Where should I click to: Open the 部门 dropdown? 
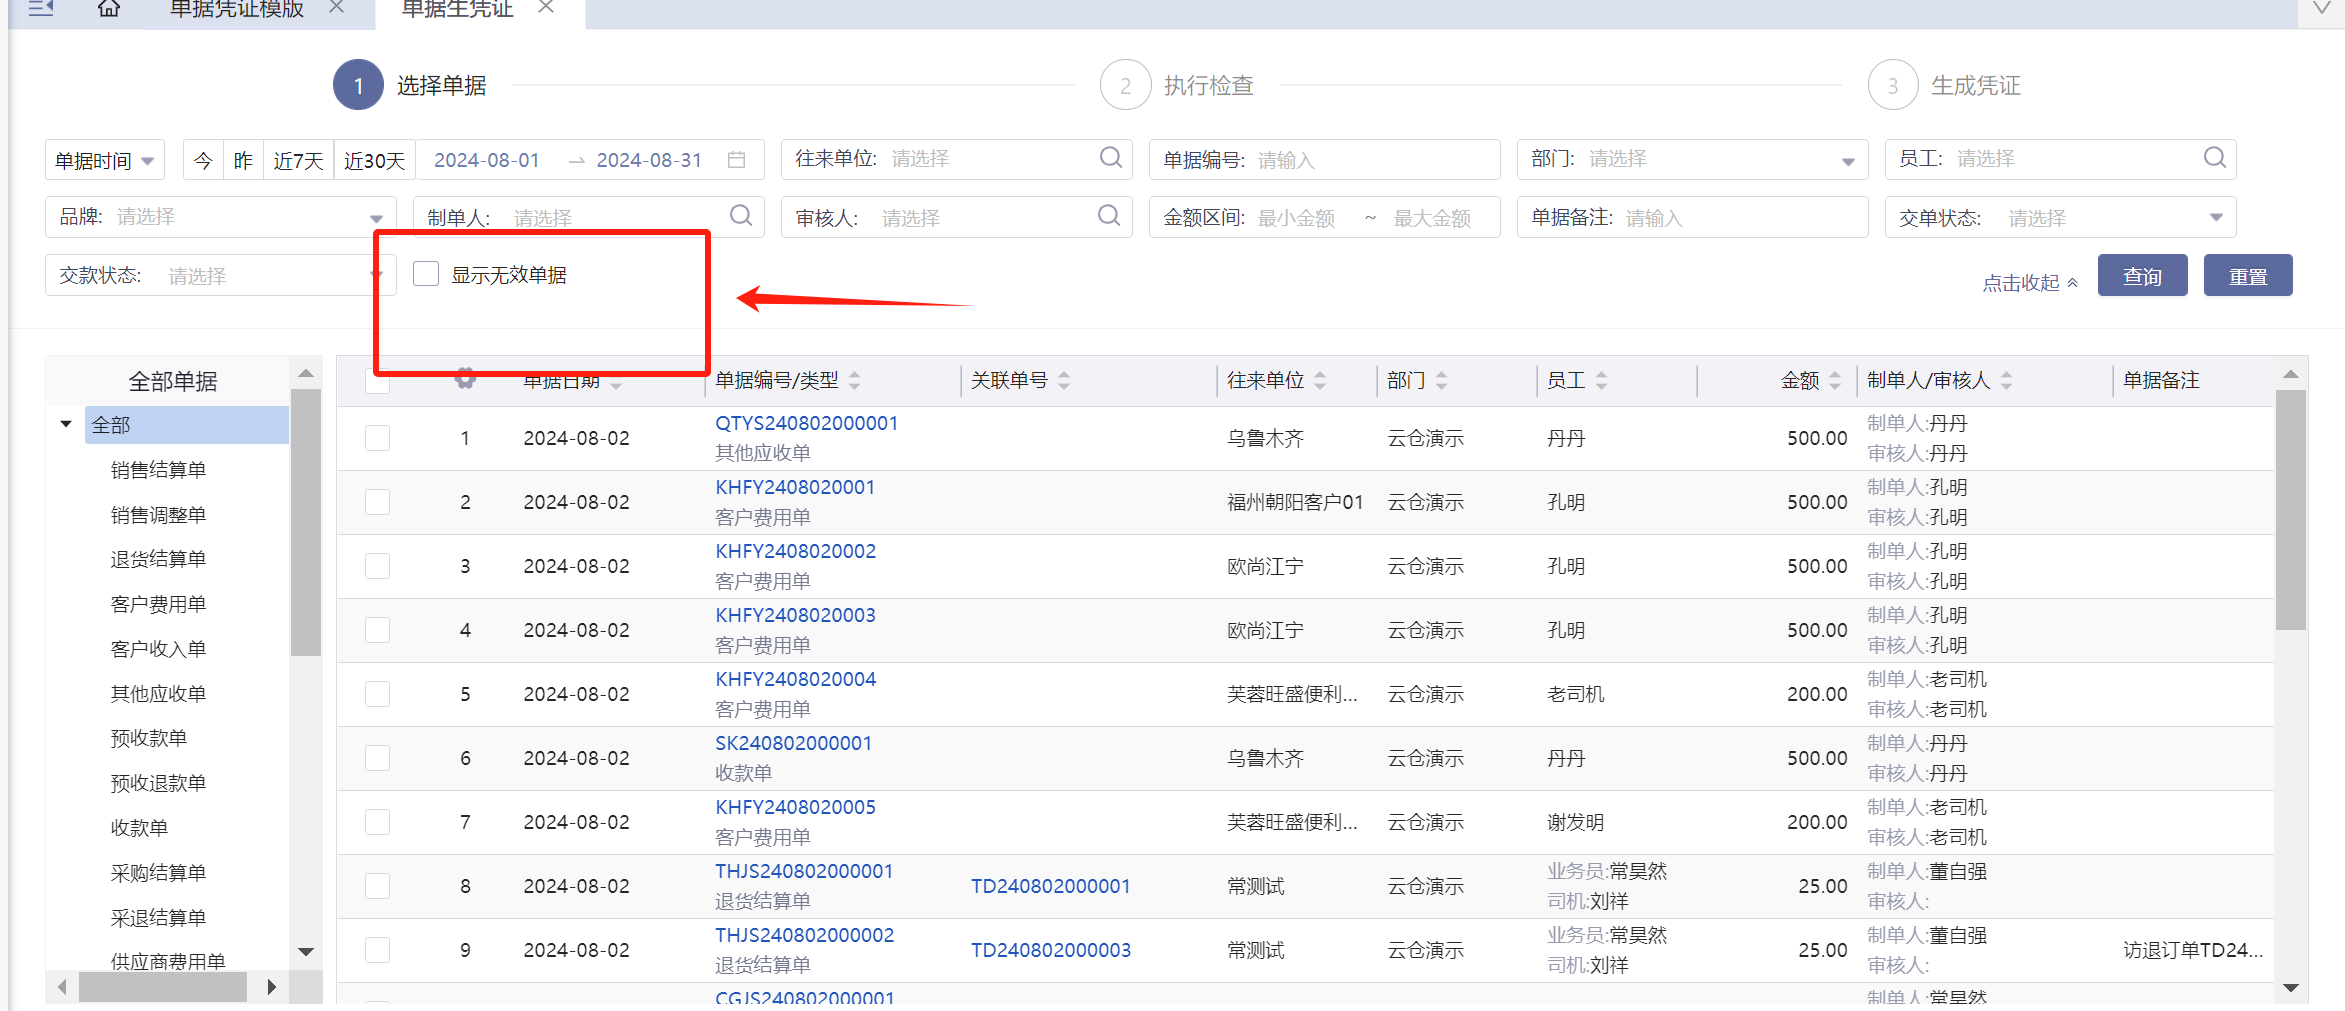click(1847, 161)
